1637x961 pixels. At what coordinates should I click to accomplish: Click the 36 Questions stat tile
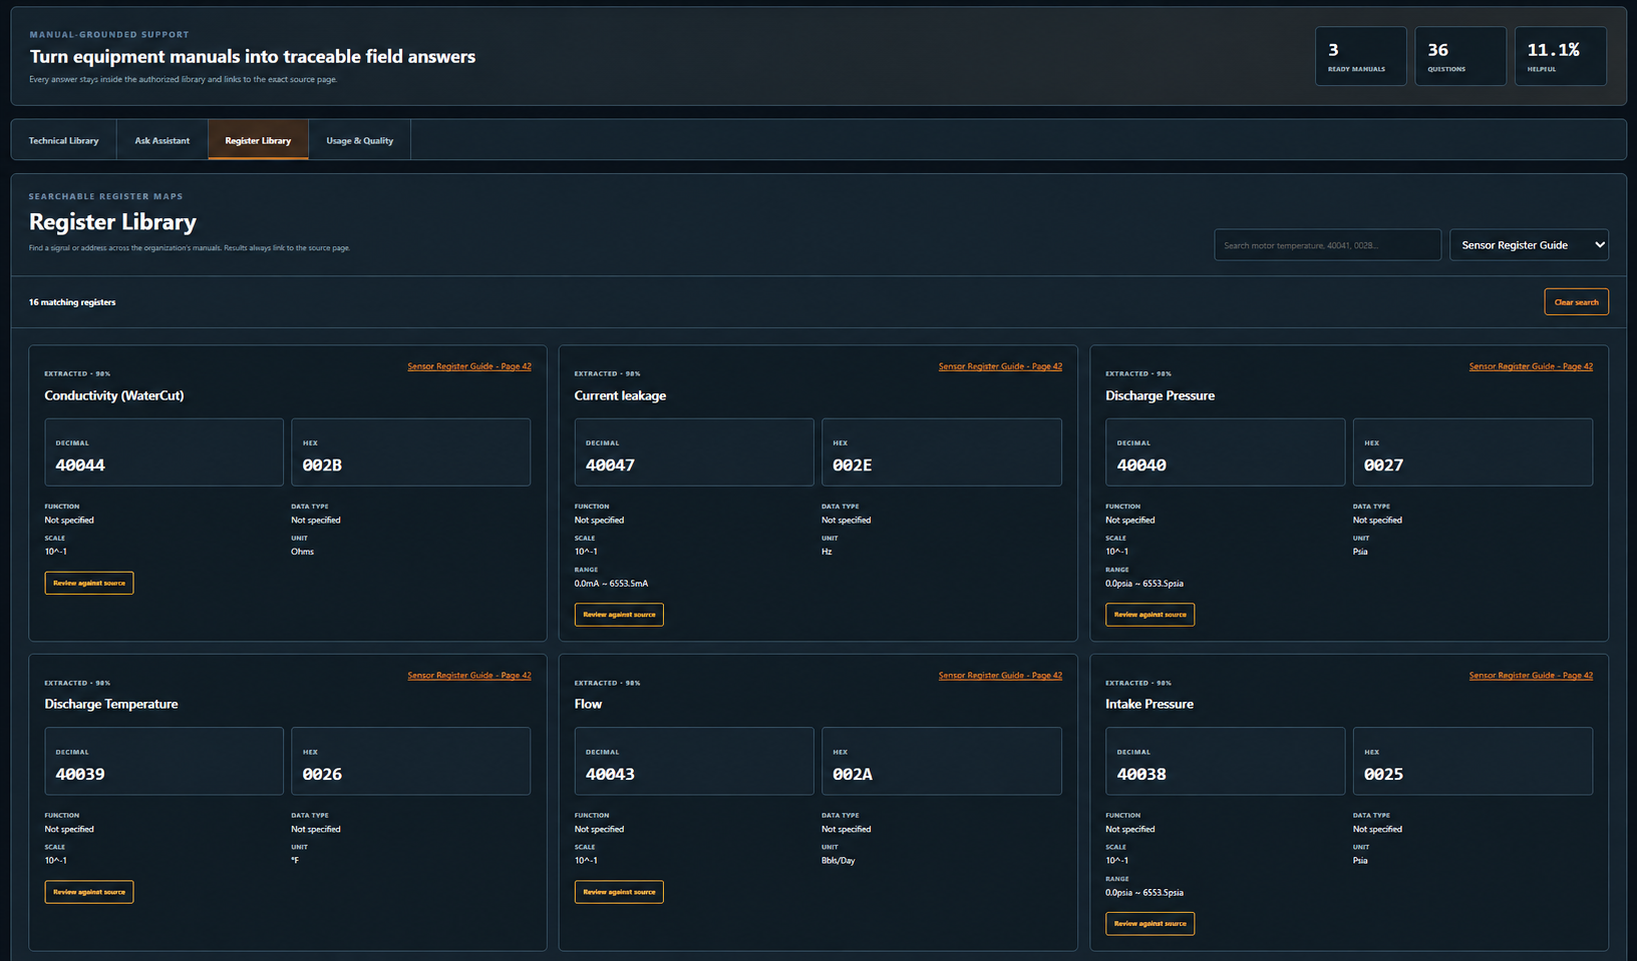coord(1460,56)
